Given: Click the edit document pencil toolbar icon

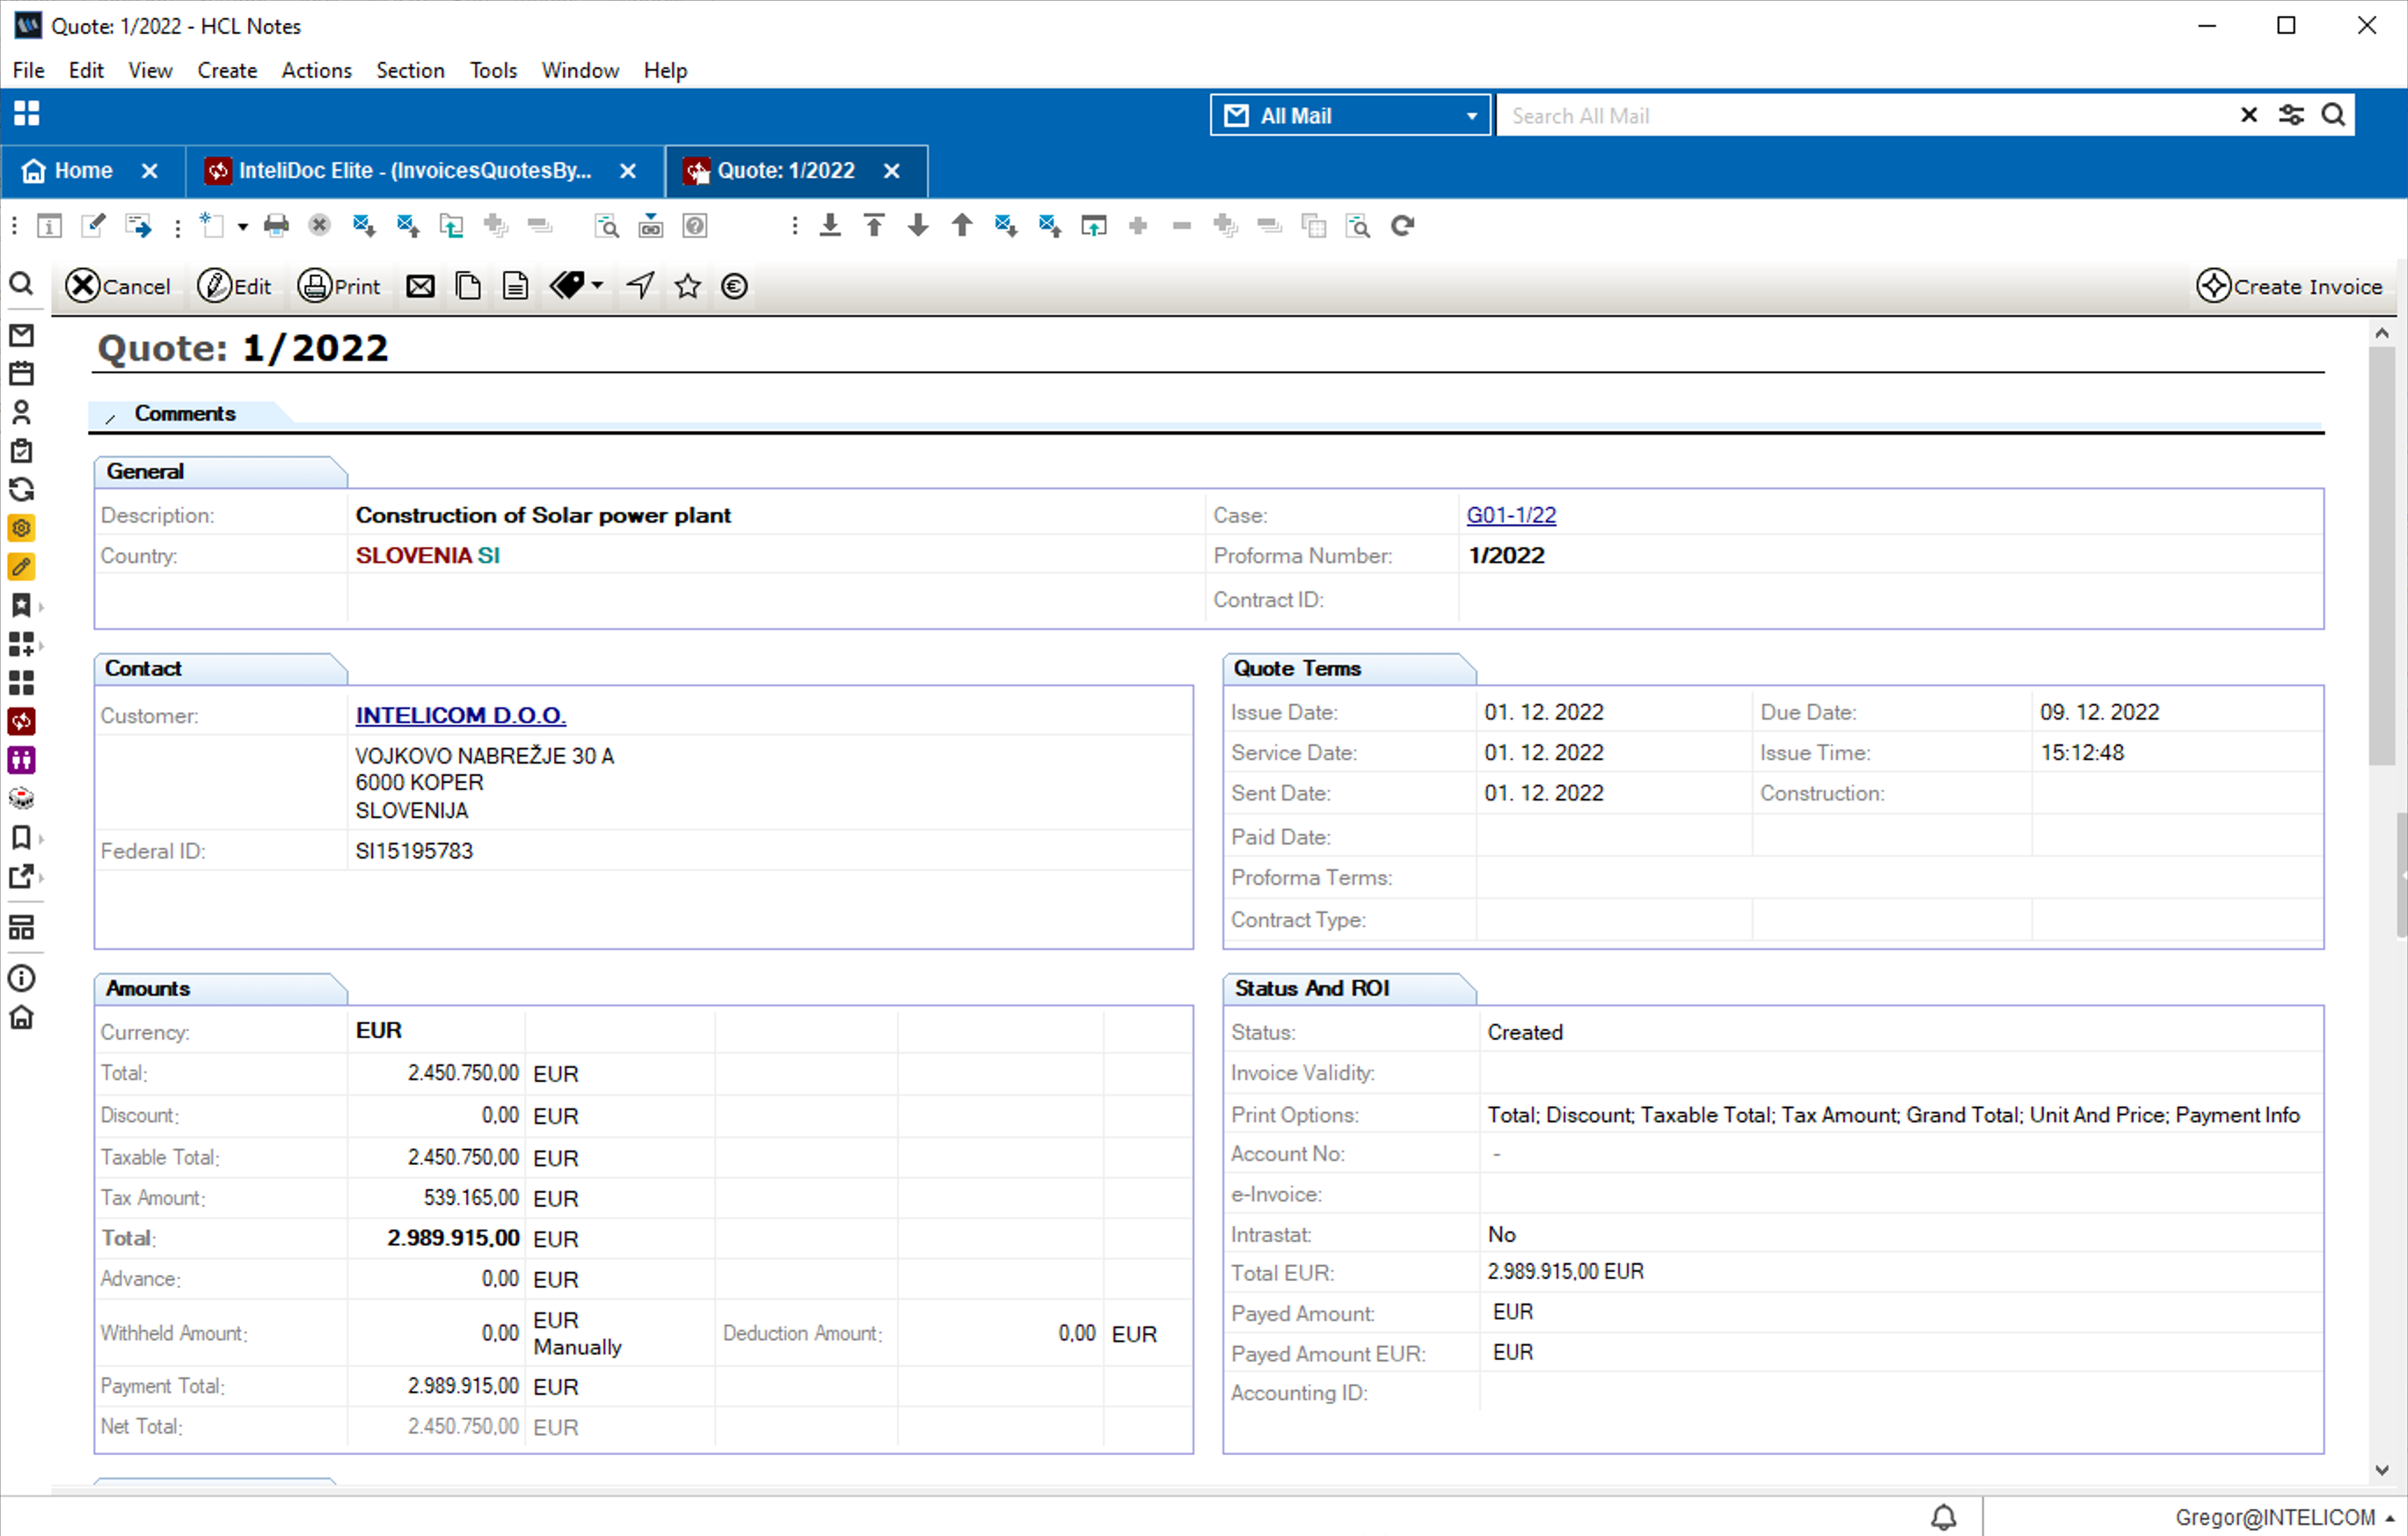Looking at the screenshot, I should pyautogui.click(x=93, y=226).
